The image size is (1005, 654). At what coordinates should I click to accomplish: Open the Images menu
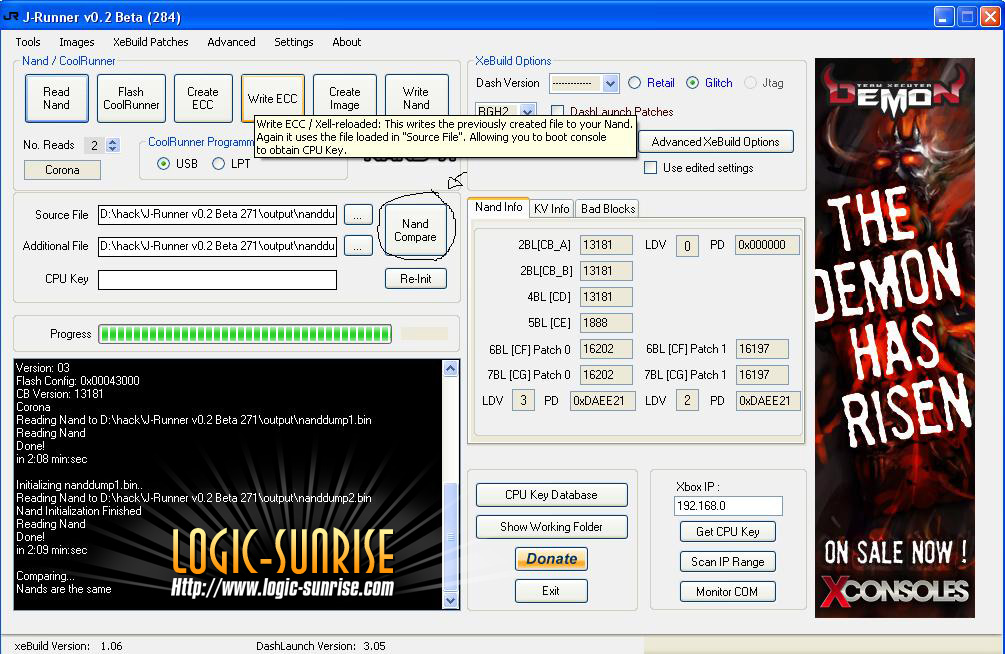point(77,42)
